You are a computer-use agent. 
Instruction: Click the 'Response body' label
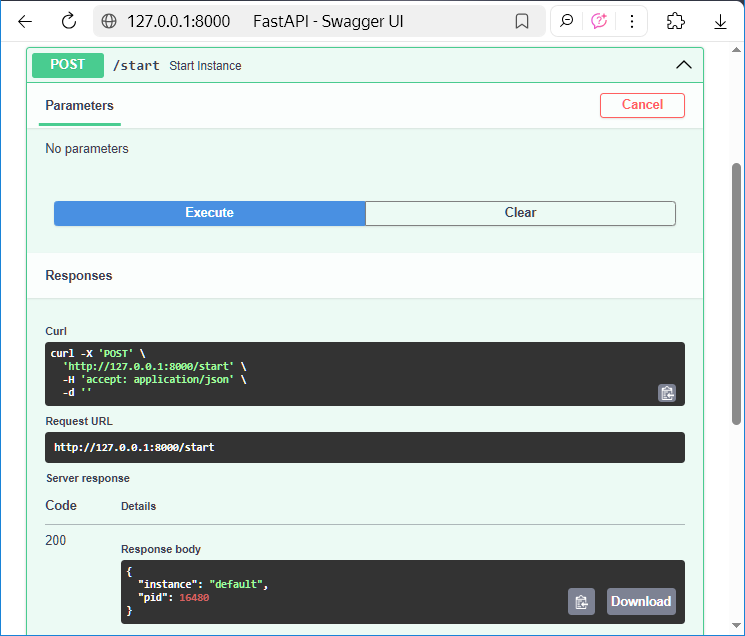[161, 549]
